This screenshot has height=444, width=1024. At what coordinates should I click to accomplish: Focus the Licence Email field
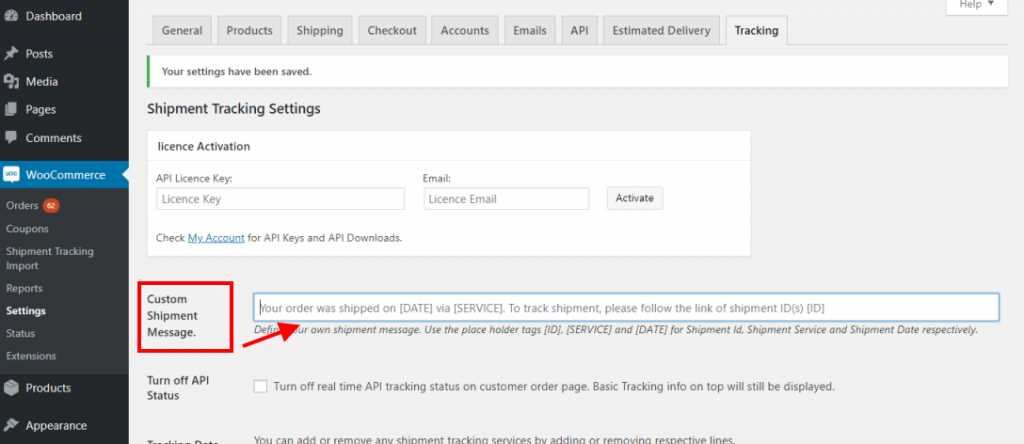point(506,198)
